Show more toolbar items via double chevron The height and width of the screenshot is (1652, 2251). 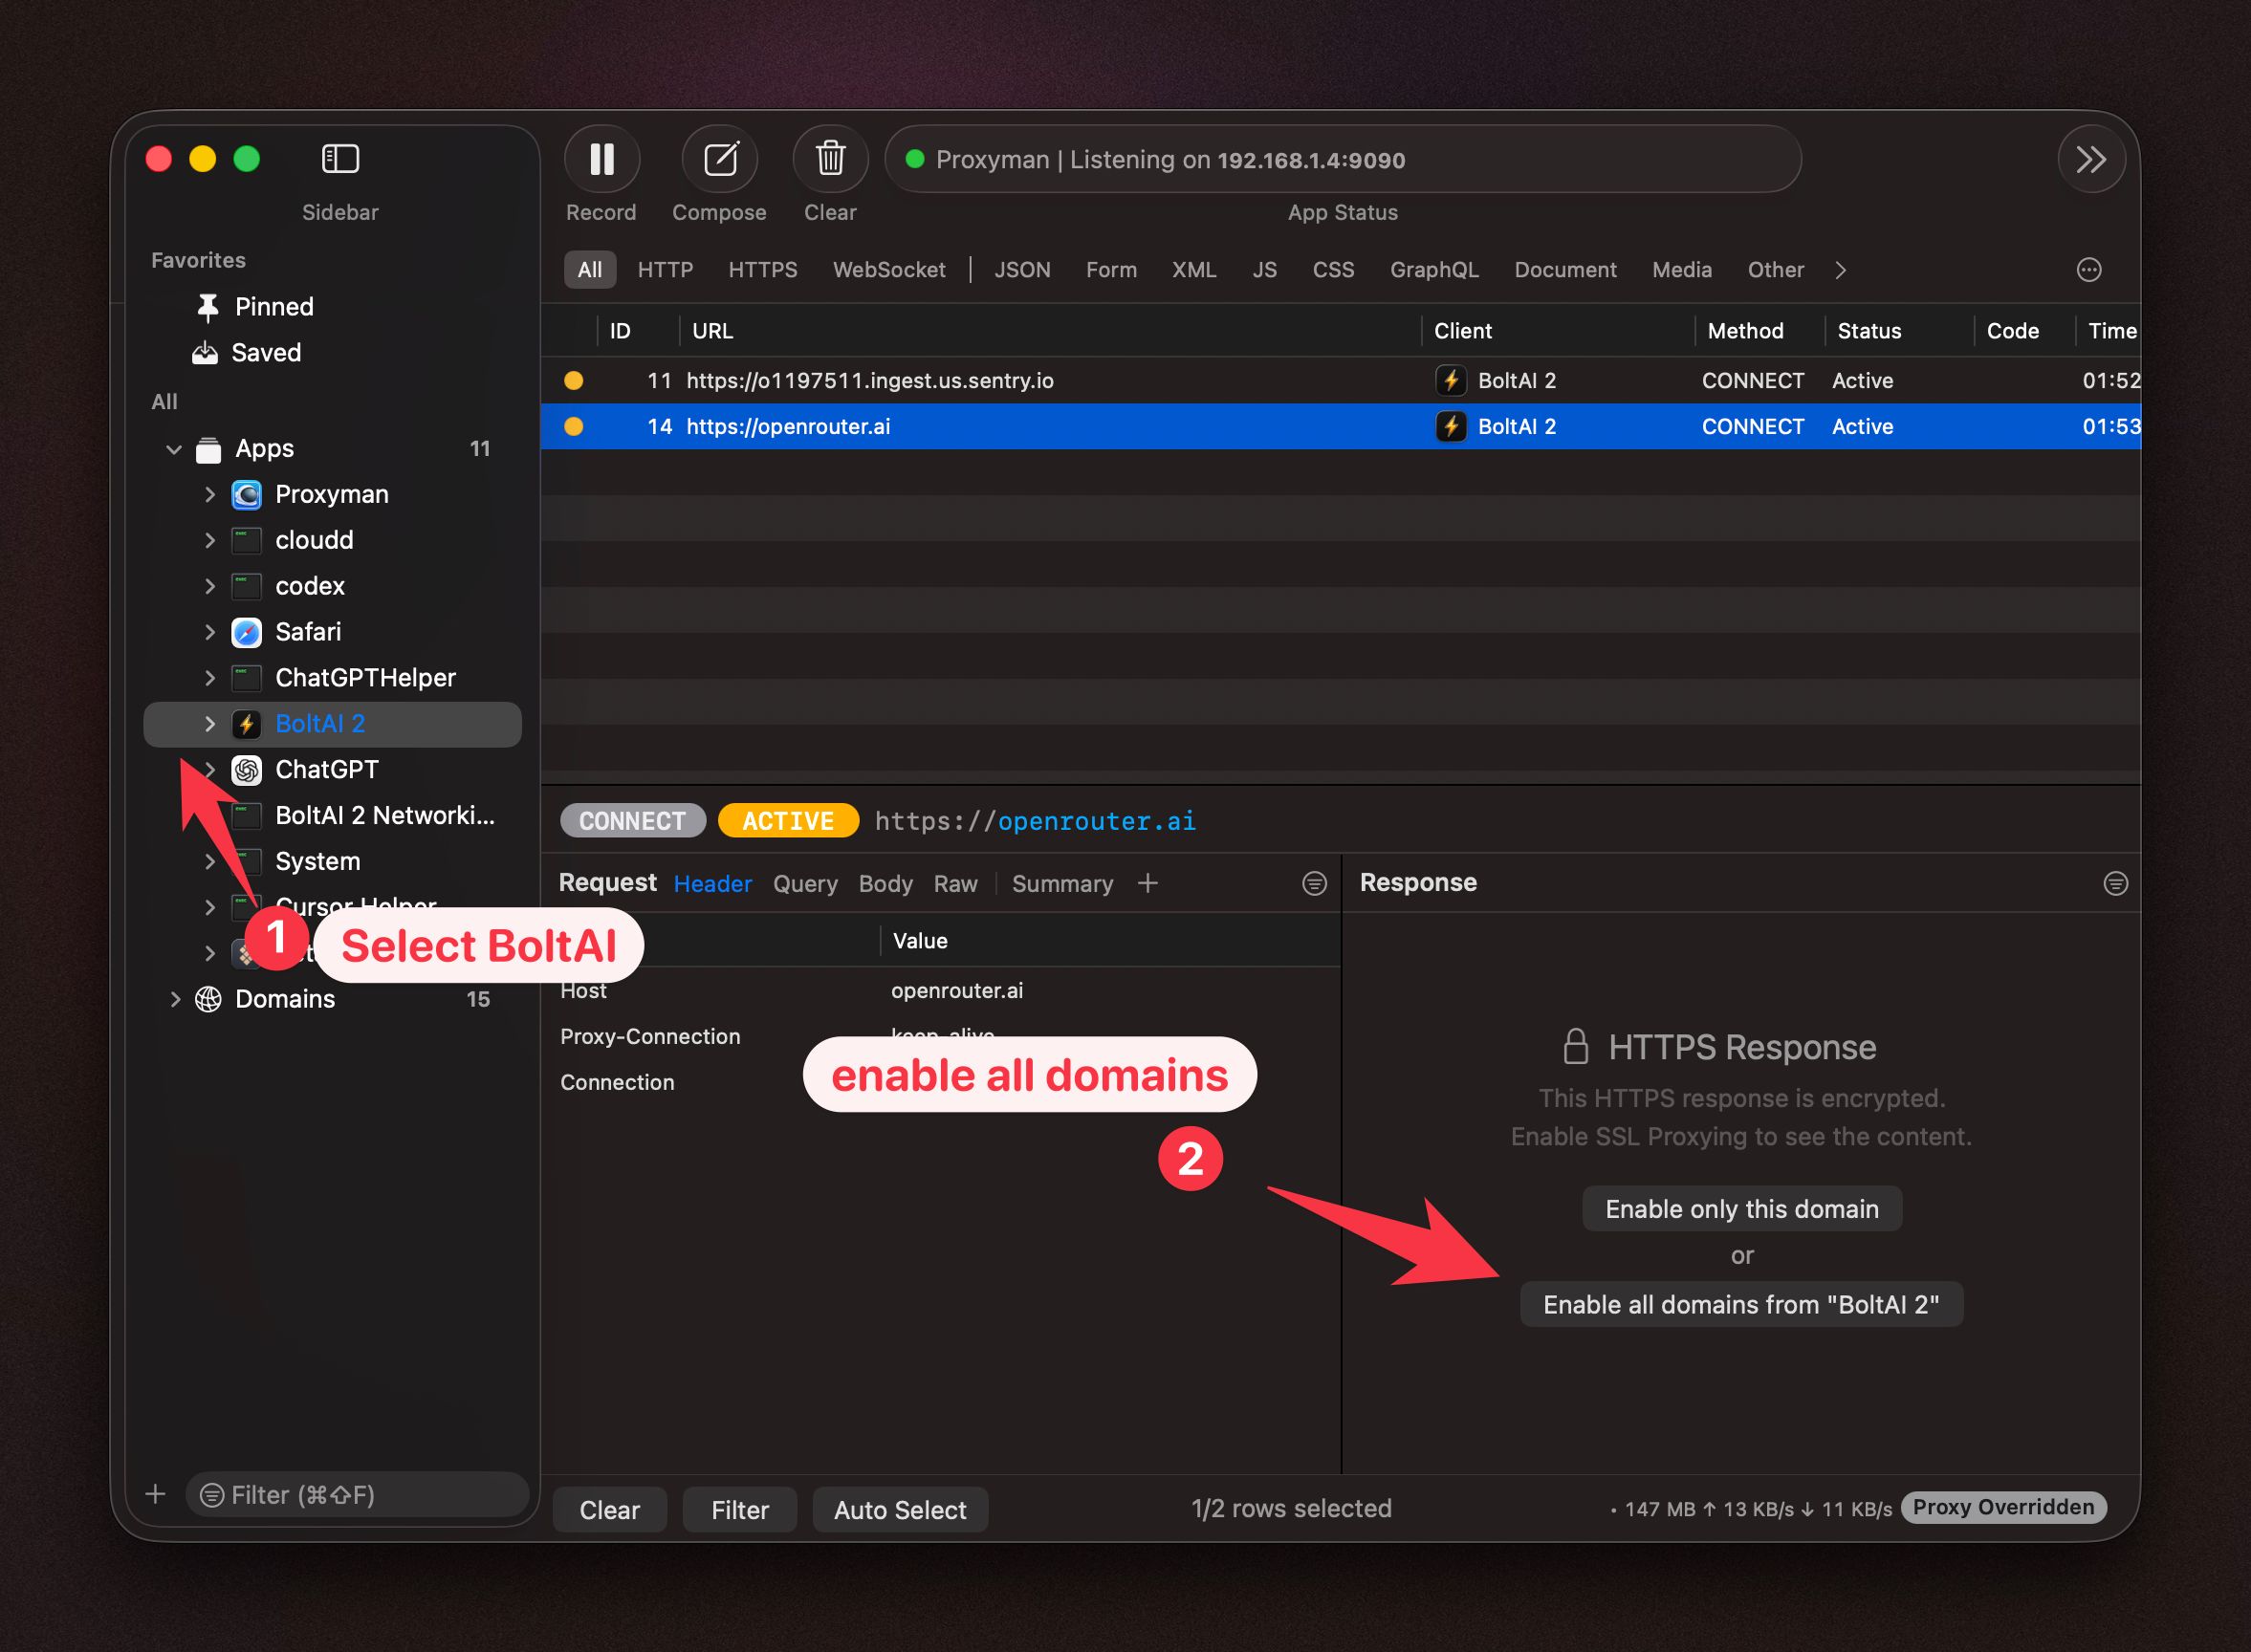coord(2091,159)
